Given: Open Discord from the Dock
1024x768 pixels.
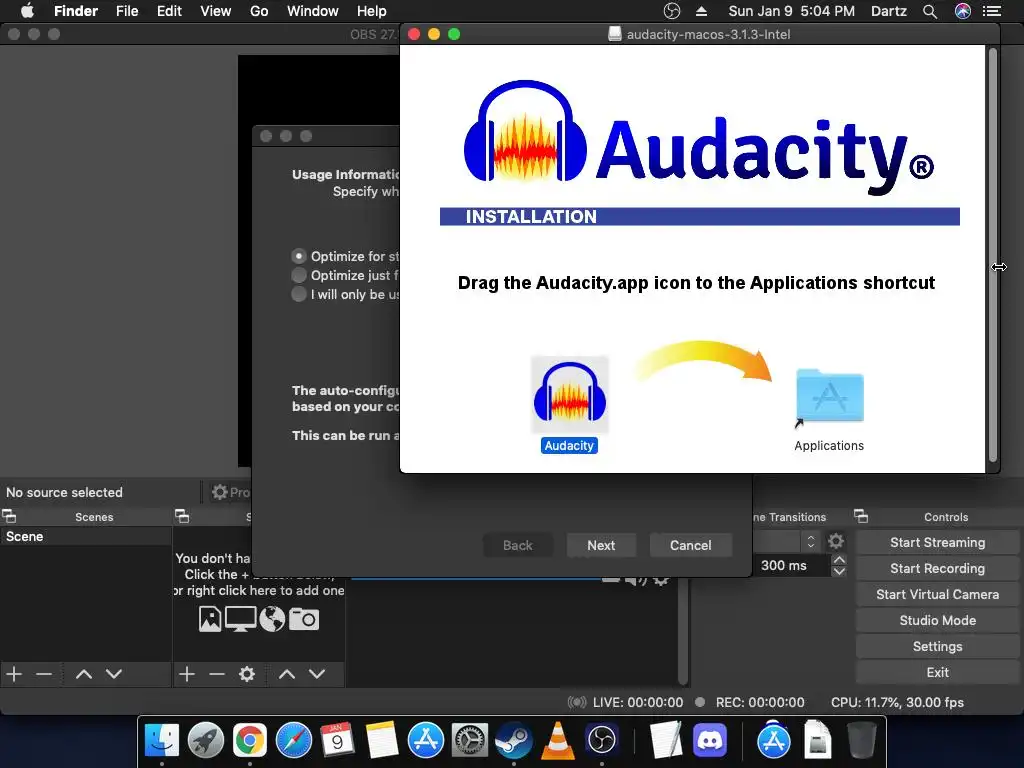Looking at the screenshot, I should (711, 741).
